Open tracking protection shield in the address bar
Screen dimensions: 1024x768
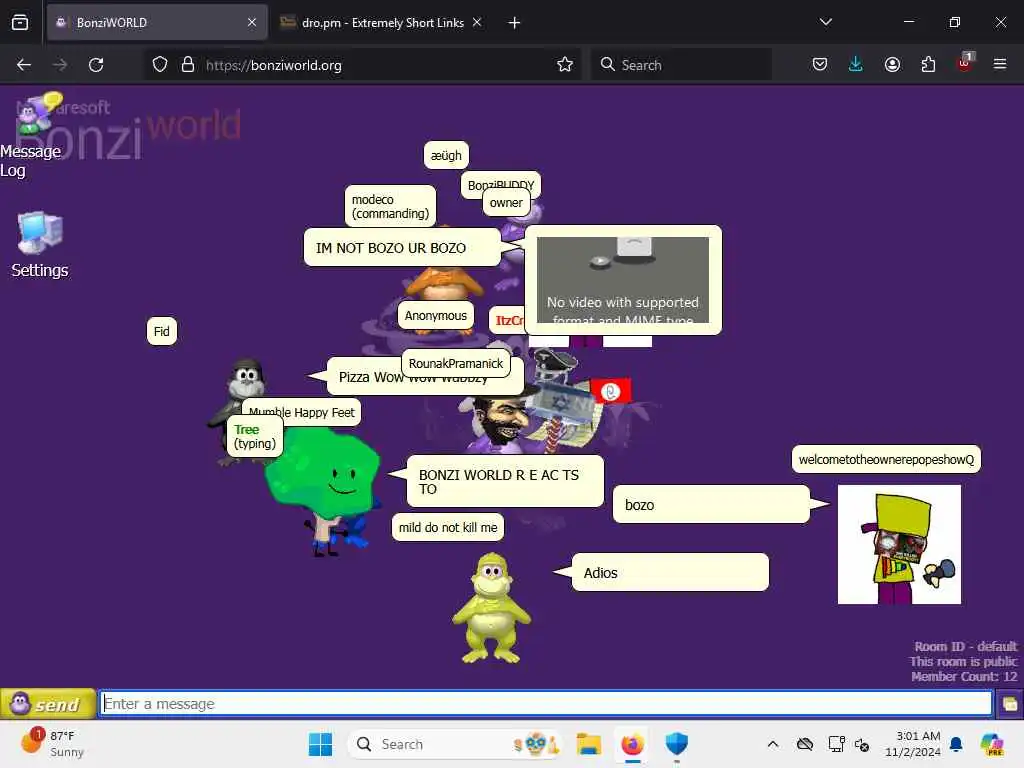click(160, 65)
